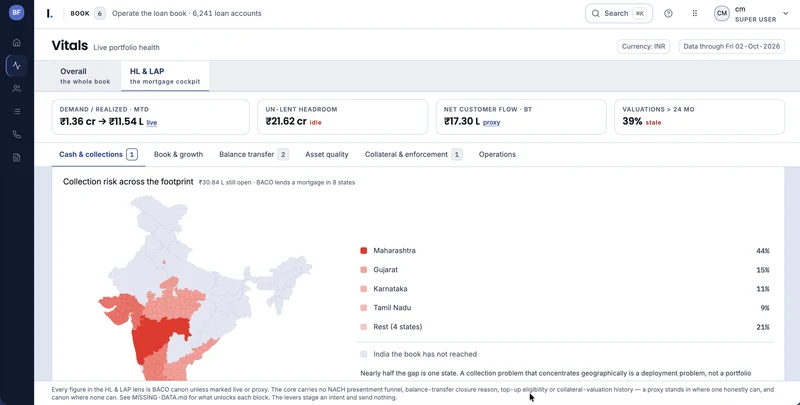Screen dimensions: 800x405
Task: Open the Valuations > 24 MO card
Action: pos(699,117)
